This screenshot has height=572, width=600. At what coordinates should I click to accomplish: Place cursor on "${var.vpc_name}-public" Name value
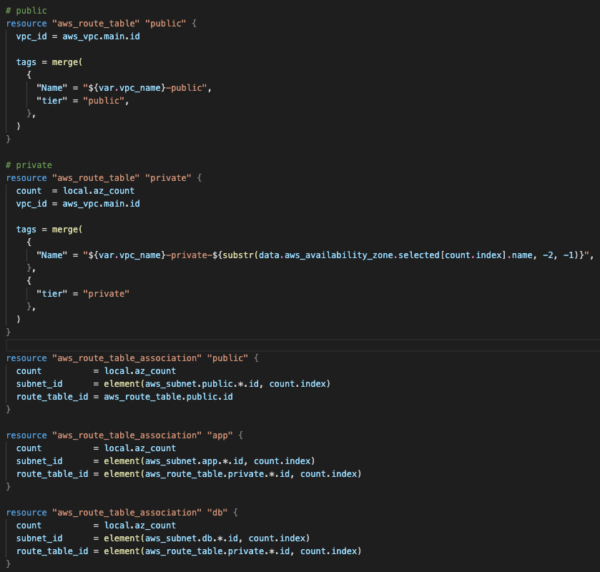(x=148, y=87)
